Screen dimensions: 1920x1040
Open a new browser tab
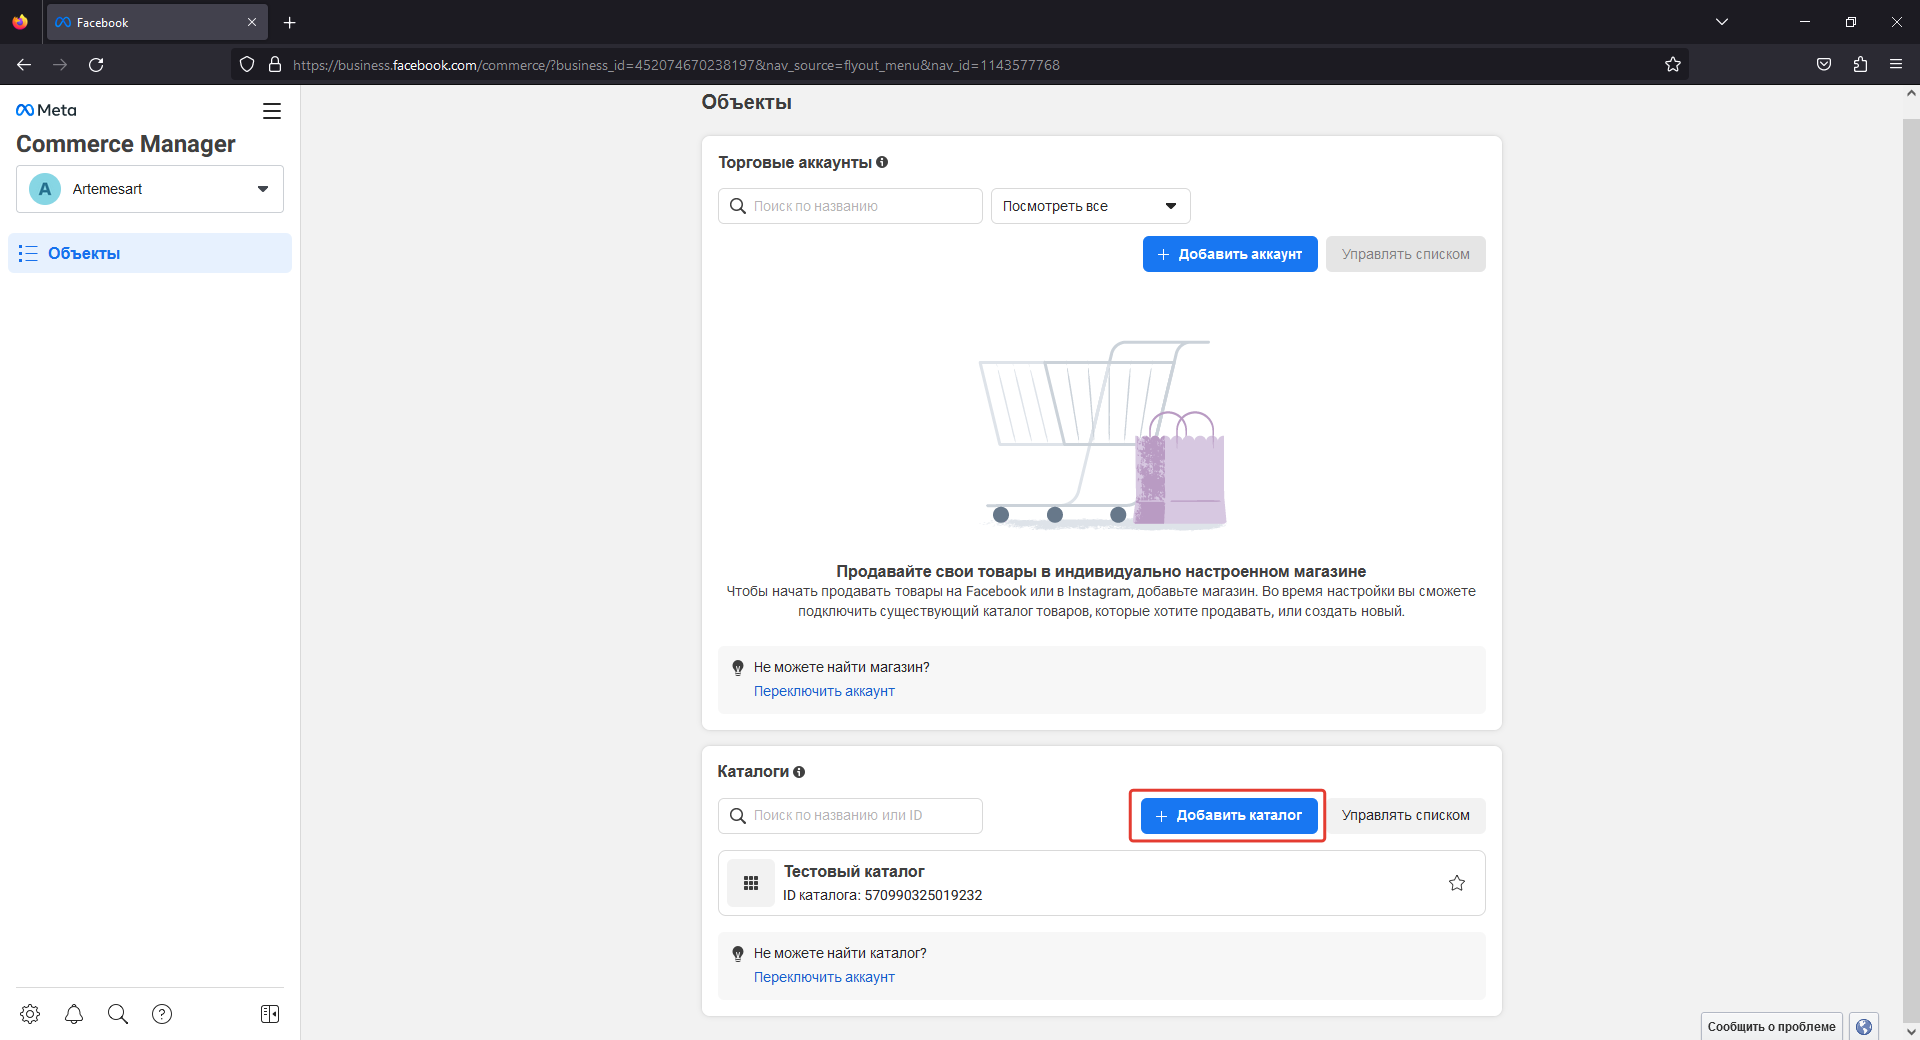coord(290,22)
